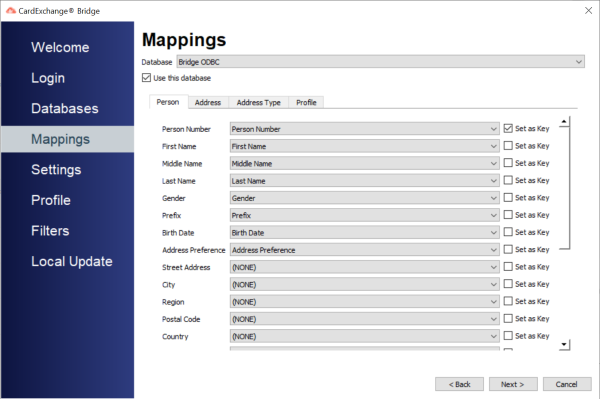600x399 pixels.
Task: Uncheck Set as Key for Person Number
Action: pos(508,129)
